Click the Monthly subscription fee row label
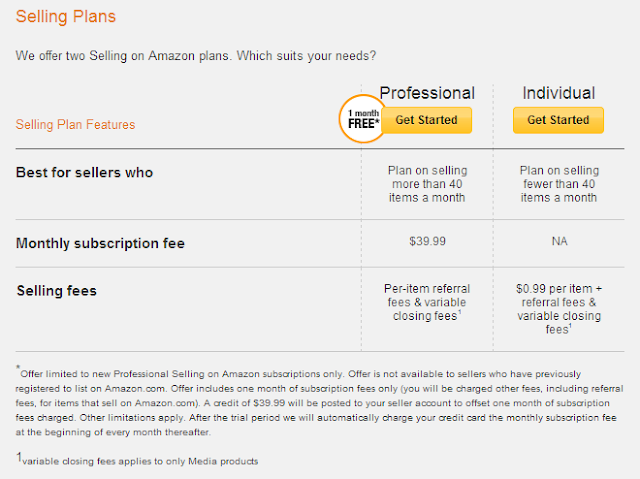This screenshot has width=640, height=479. (x=100, y=244)
